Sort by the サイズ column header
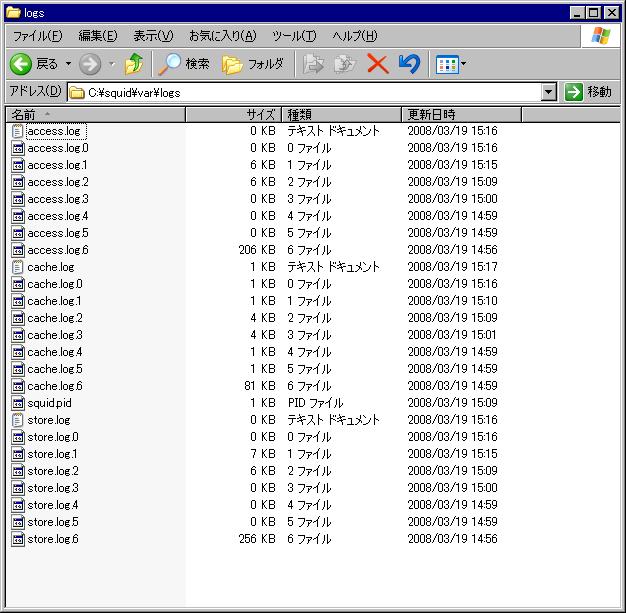This screenshot has width=626, height=613. (x=234, y=115)
